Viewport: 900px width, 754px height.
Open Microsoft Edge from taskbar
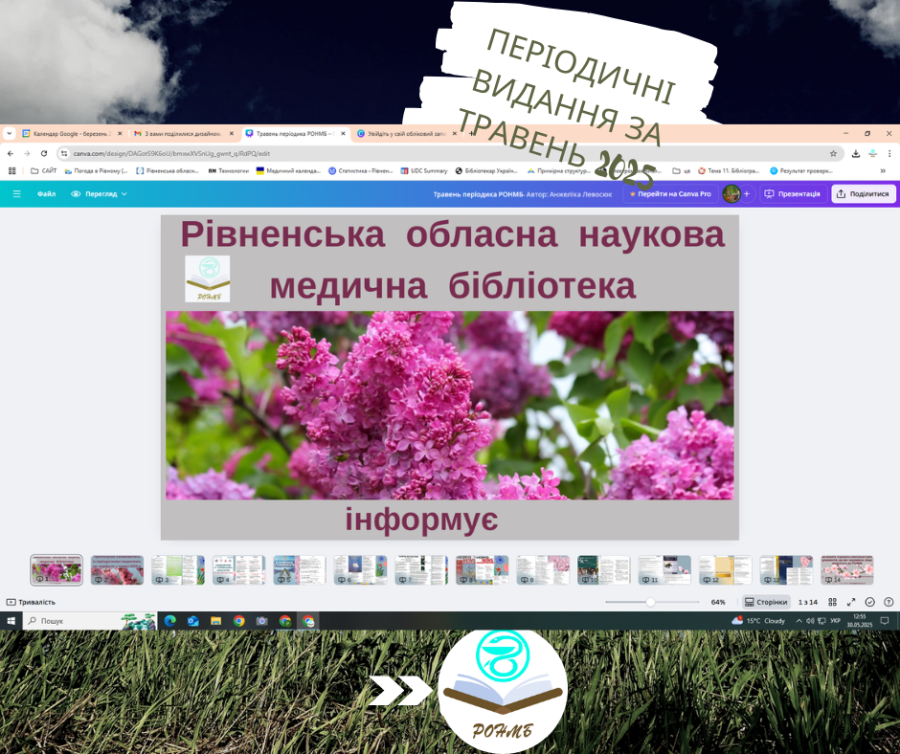tap(170, 621)
